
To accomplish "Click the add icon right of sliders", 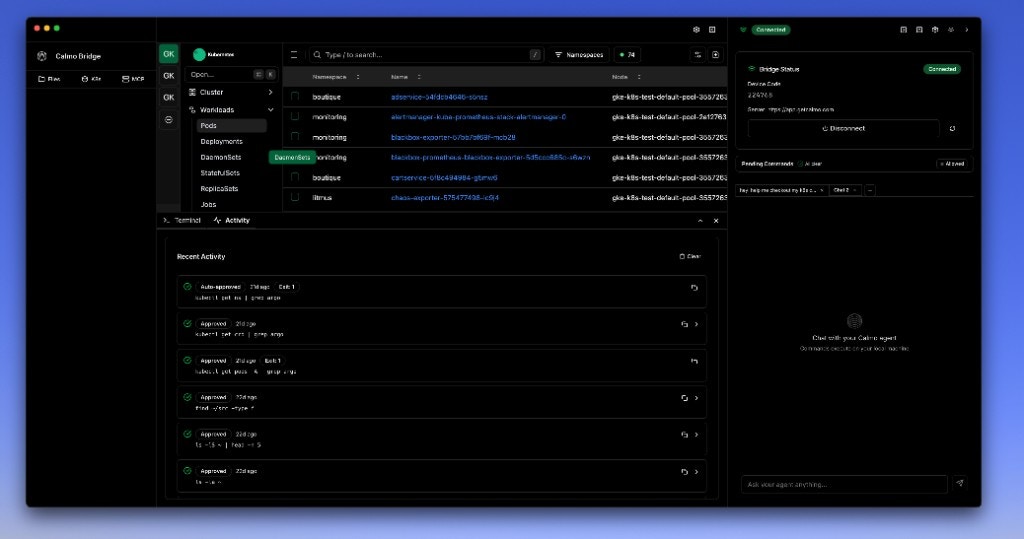I will 716,55.
